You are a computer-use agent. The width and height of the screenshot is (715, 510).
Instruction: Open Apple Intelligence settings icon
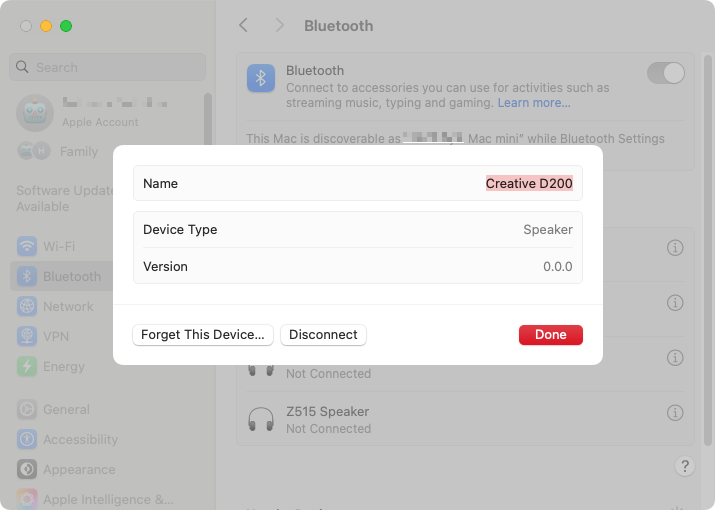(x=27, y=500)
